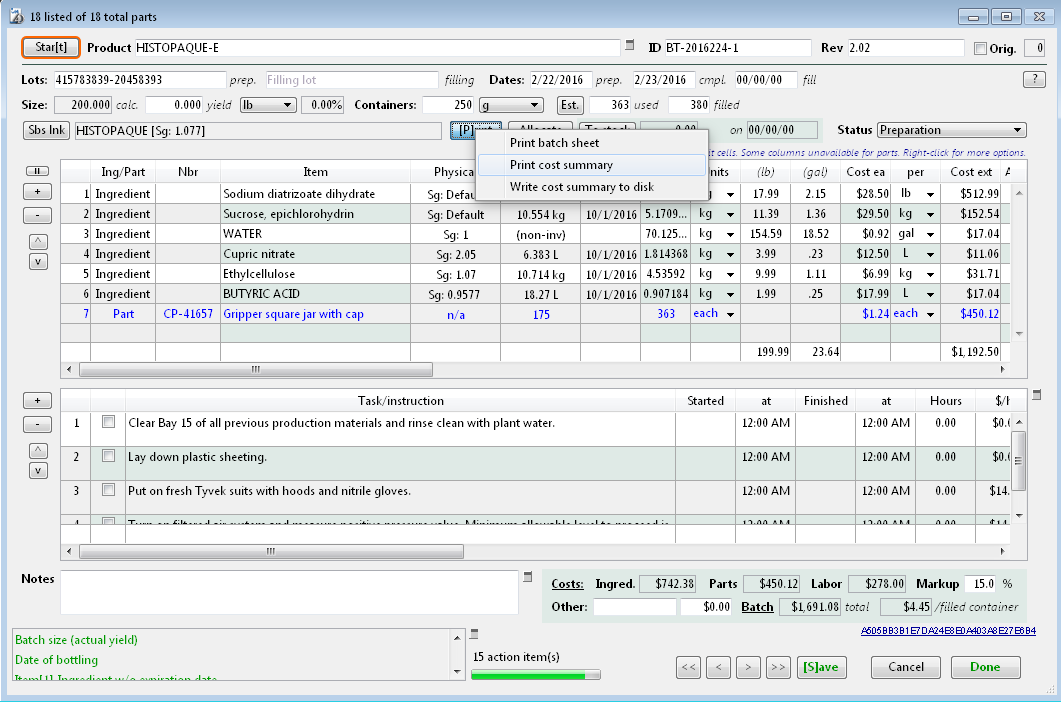Click the Star[t] button
Viewport: 1061px width, 702px height.
51,47
